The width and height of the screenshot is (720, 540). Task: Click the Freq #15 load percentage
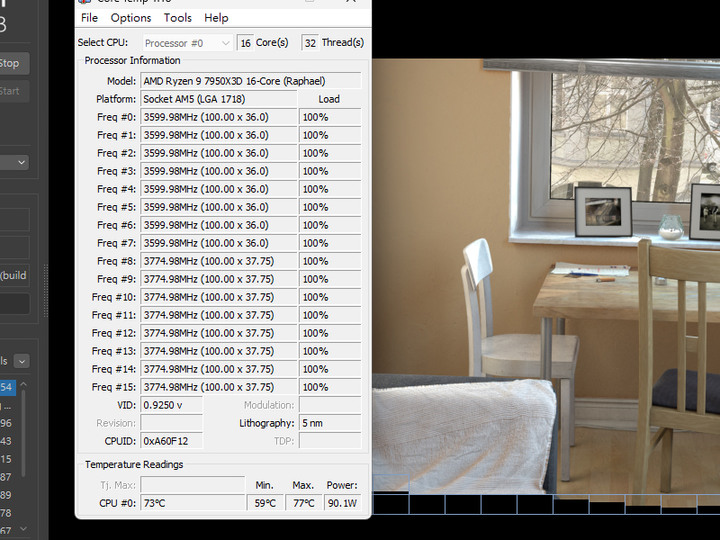click(330, 387)
